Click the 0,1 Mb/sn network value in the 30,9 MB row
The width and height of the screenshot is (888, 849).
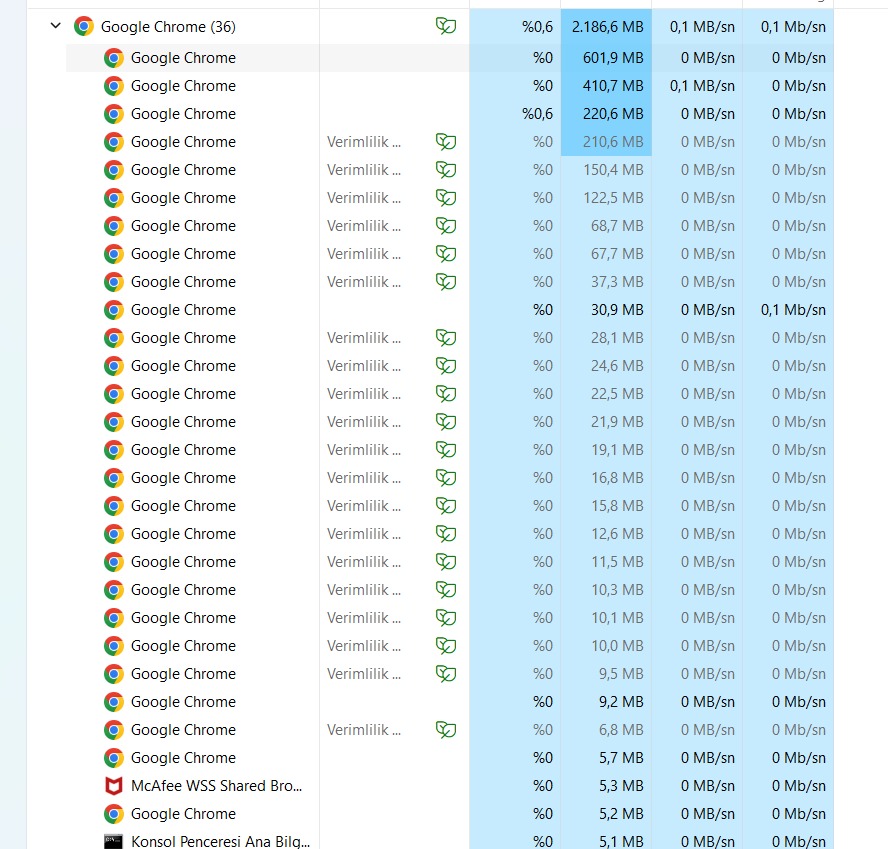pos(793,310)
